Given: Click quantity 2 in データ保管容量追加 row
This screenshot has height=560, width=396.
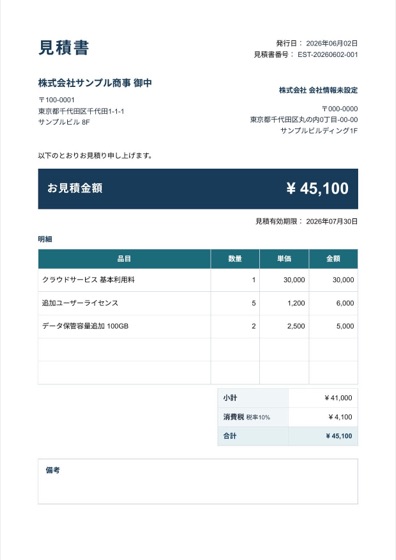Looking at the screenshot, I should (254, 326).
